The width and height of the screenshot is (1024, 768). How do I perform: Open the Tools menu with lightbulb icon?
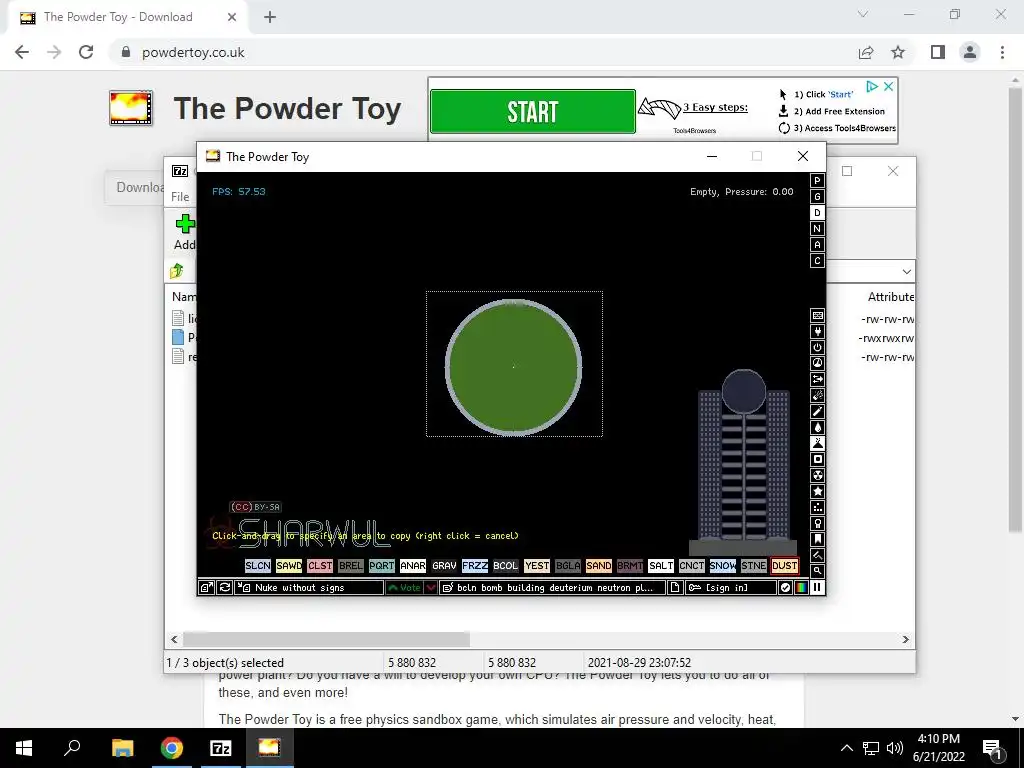tap(817, 524)
